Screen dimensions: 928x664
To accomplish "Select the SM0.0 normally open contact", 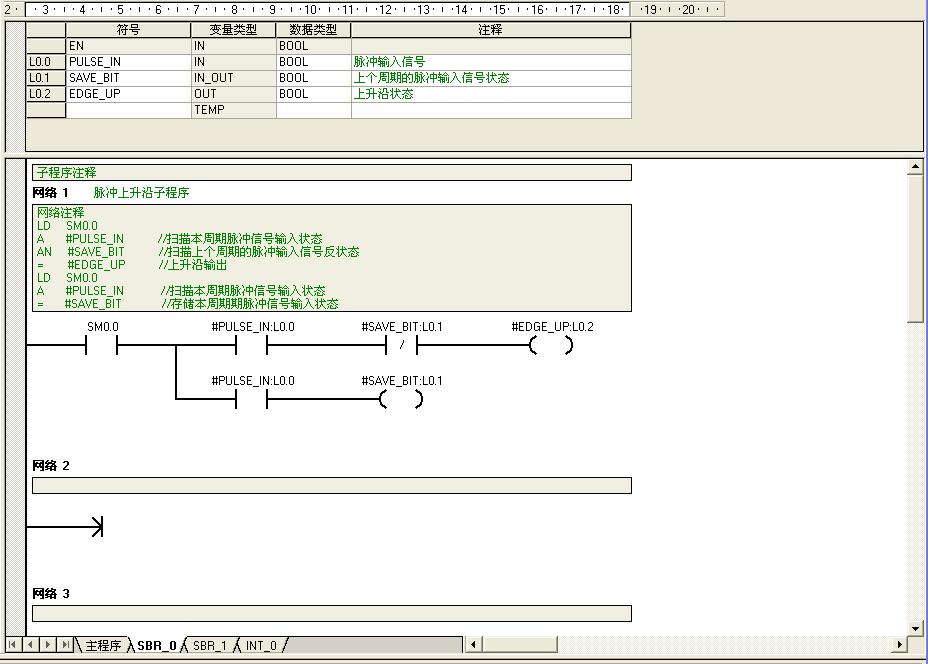I will (102, 344).
